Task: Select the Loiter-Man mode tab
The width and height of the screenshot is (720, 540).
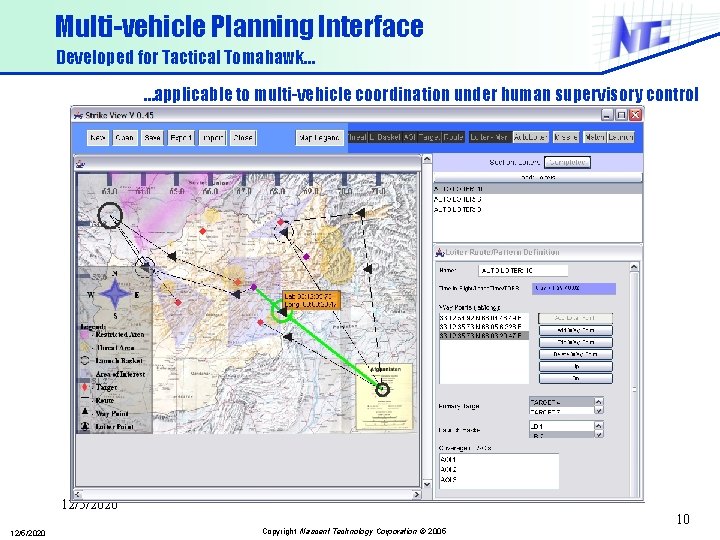Action: (x=489, y=137)
